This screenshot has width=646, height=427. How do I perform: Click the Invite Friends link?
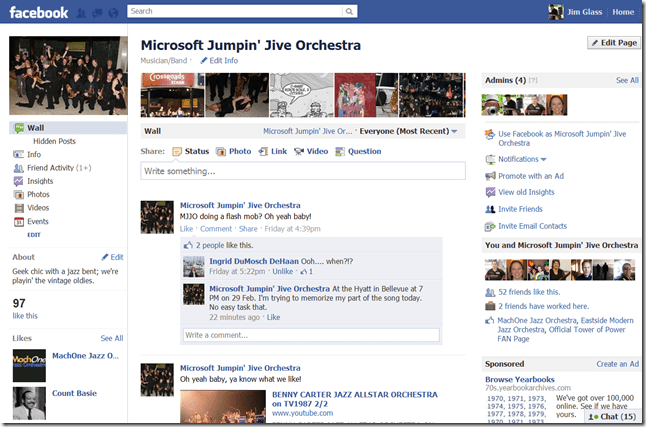[x=519, y=209]
